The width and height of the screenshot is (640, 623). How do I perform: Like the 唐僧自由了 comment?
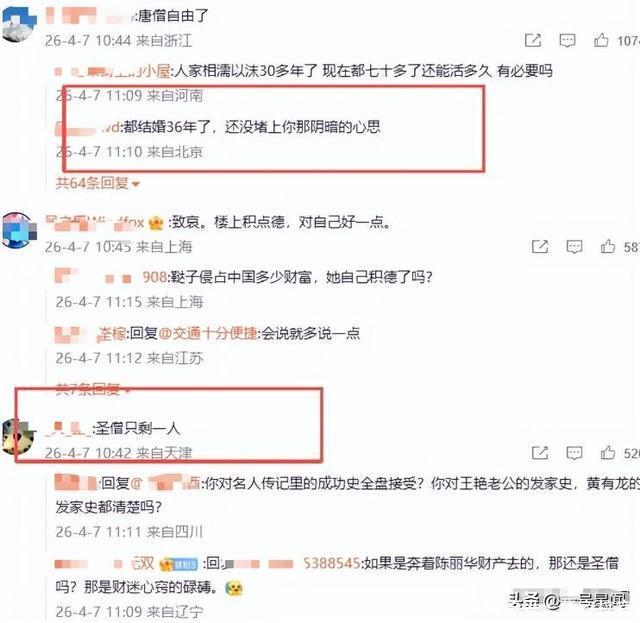[x=601, y=40]
